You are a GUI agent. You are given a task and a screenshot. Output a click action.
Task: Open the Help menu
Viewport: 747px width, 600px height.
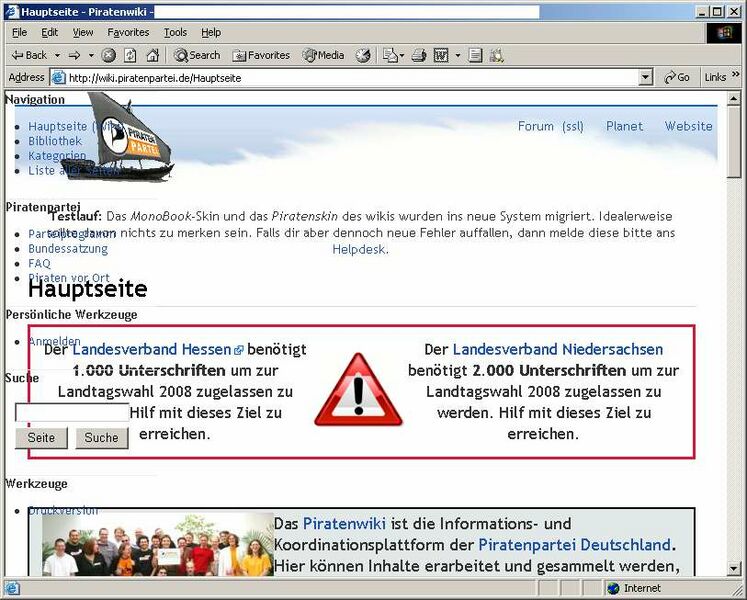click(211, 32)
